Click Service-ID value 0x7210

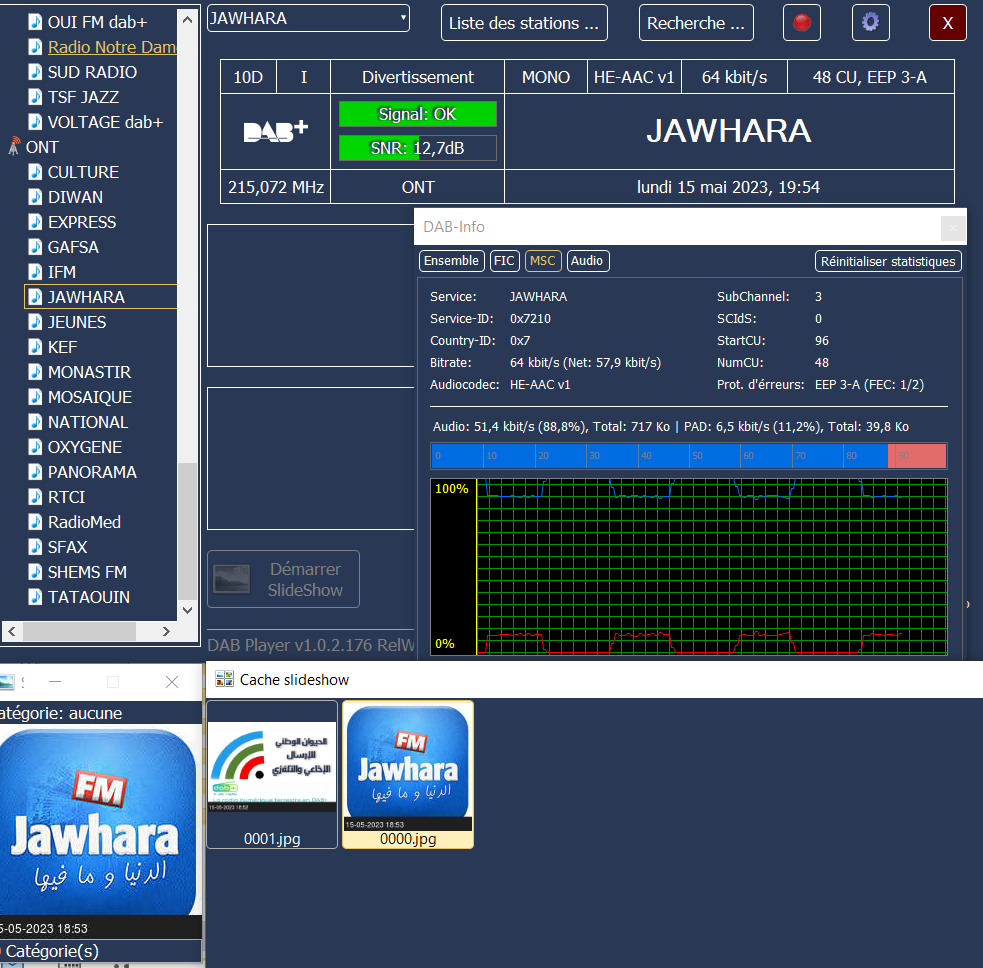point(530,318)
